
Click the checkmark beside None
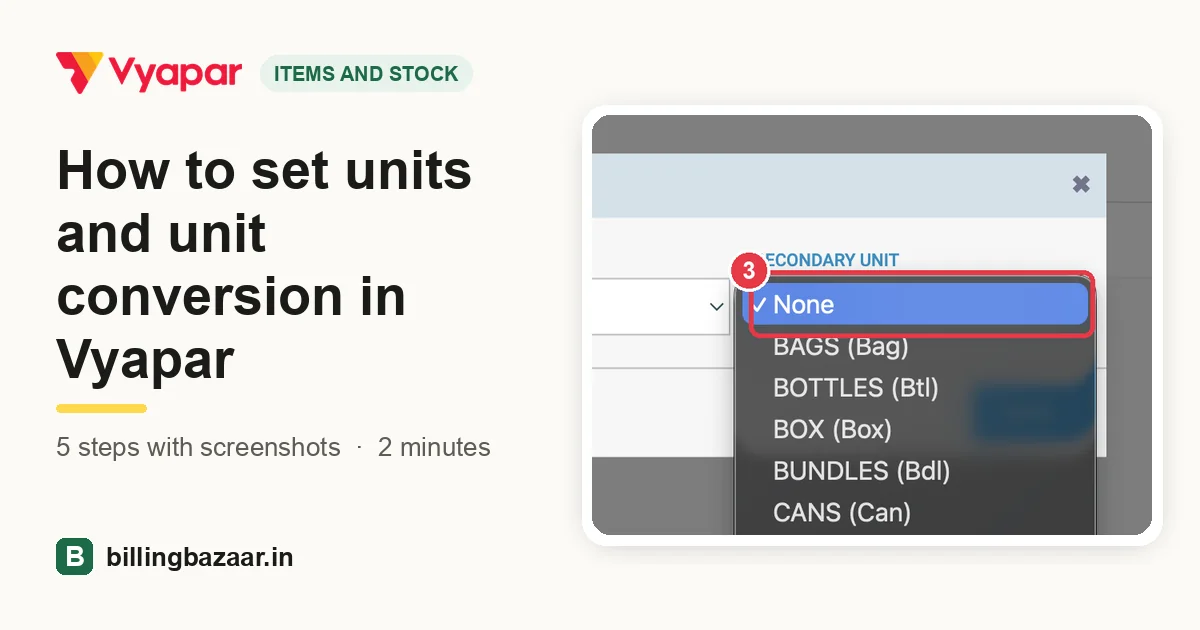pyautogui.click(x=759, y=305)
